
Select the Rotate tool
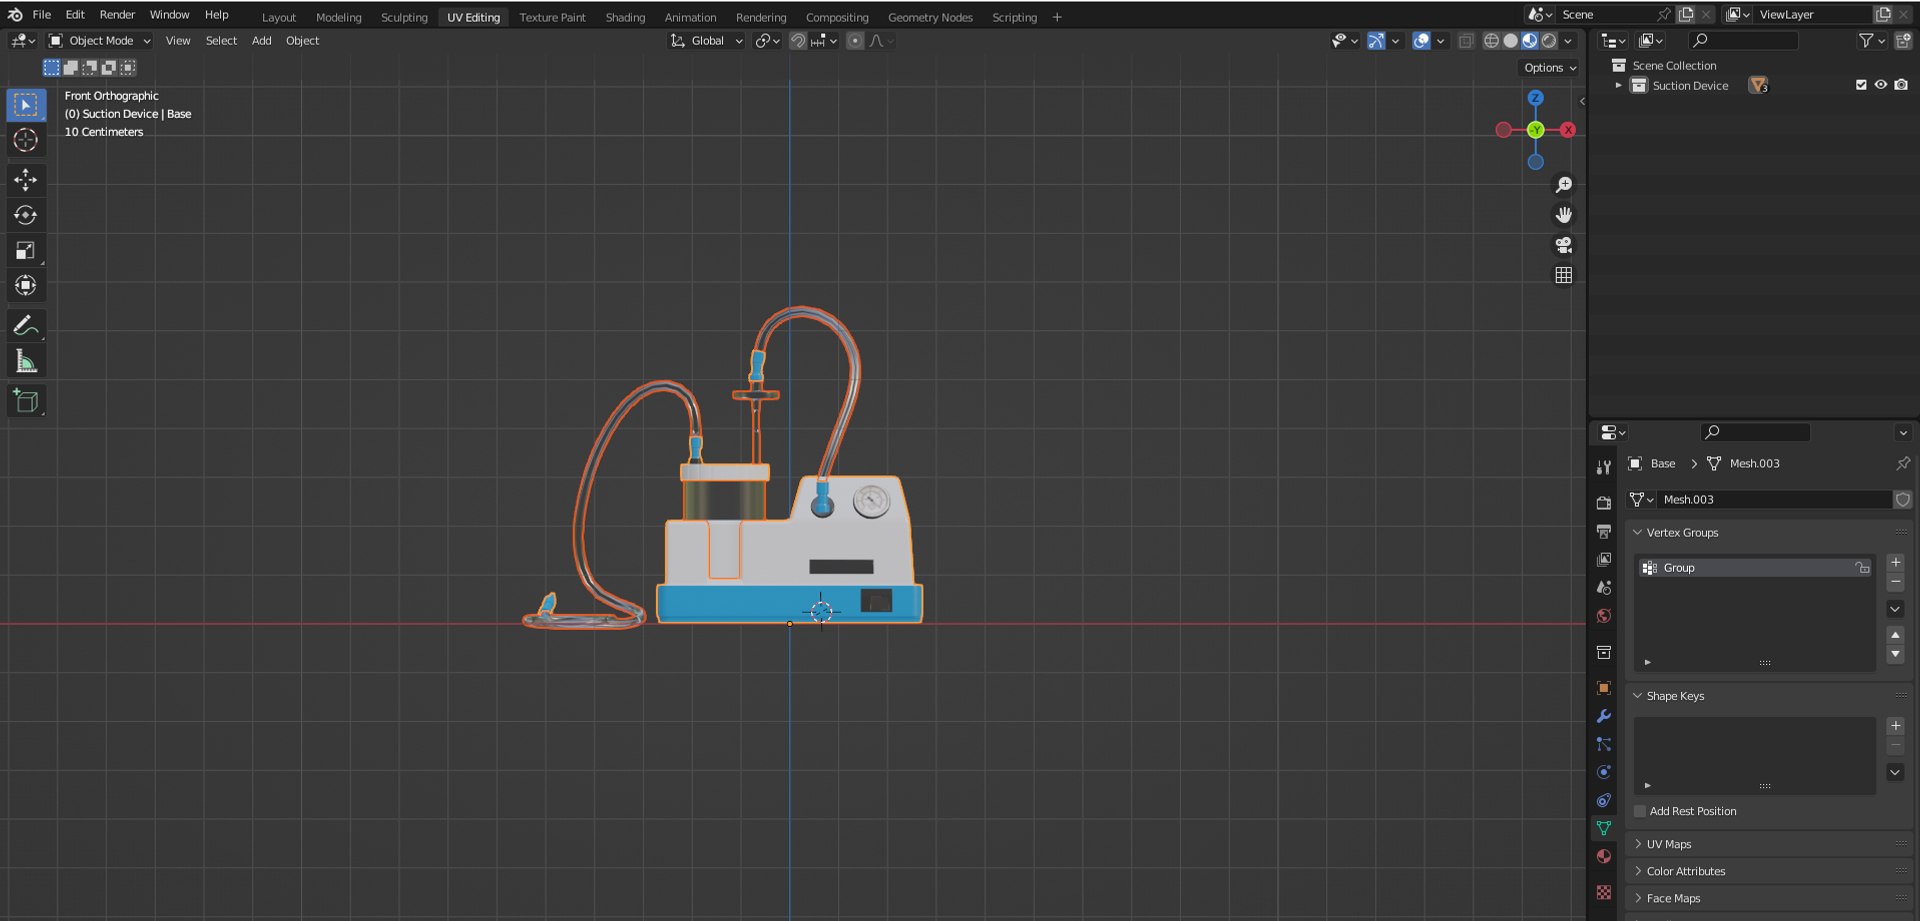(26, 215)
